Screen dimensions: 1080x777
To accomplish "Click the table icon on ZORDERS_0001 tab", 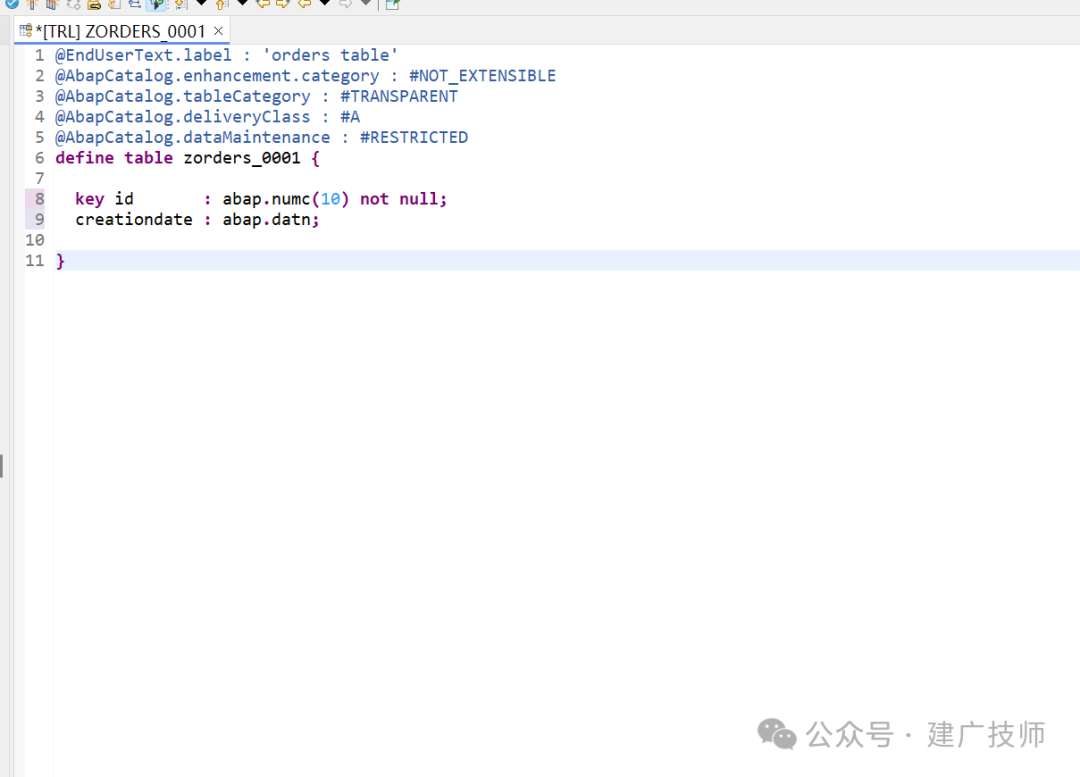I will [25, 30].
